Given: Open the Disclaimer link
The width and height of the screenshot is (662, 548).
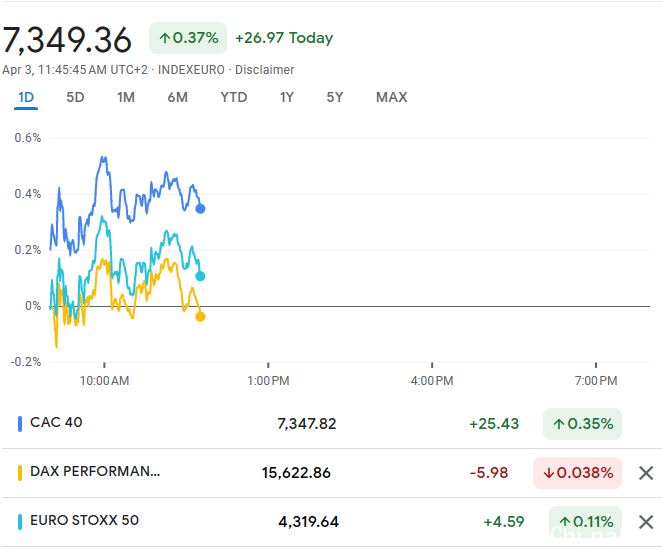Looking at the screenshot, I should click(x=264, y=70).
